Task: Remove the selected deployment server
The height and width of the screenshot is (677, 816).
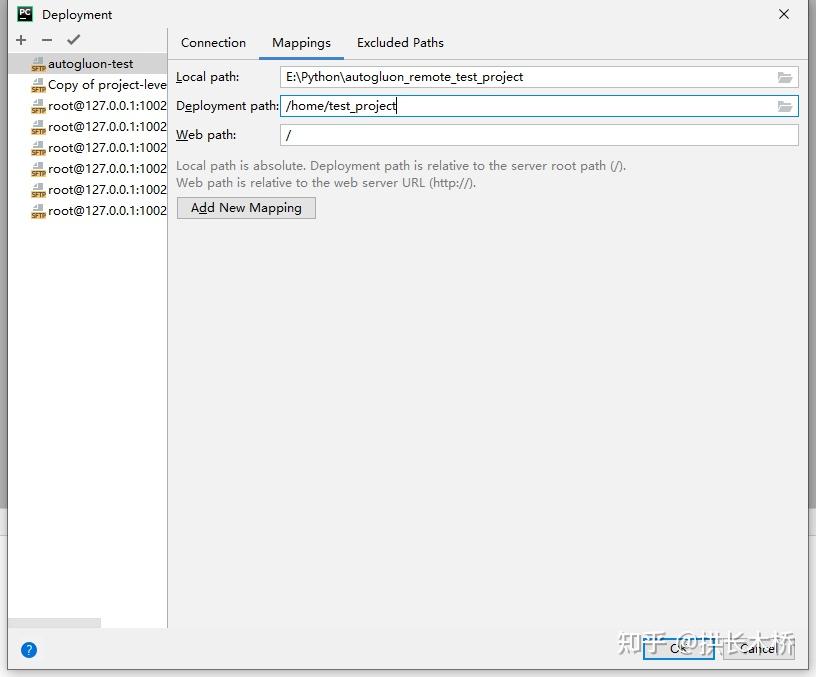Action: point(46,40)
